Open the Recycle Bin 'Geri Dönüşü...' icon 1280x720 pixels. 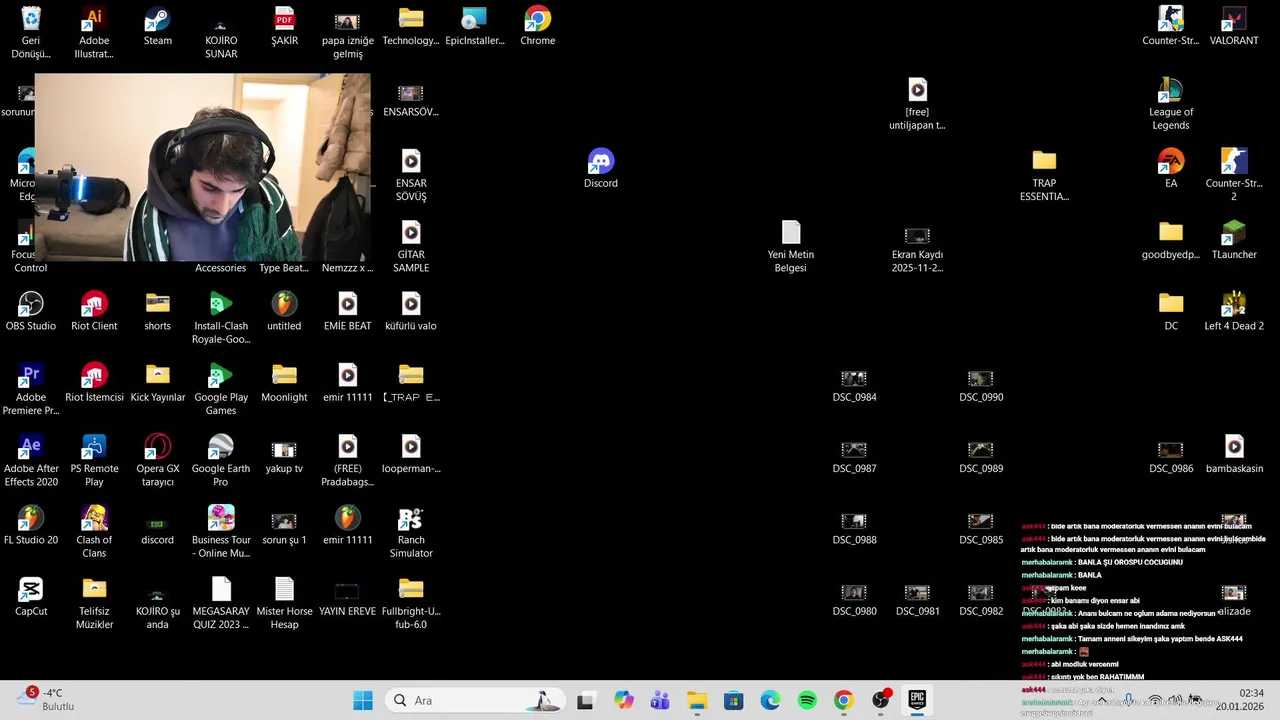pos(31,33)
